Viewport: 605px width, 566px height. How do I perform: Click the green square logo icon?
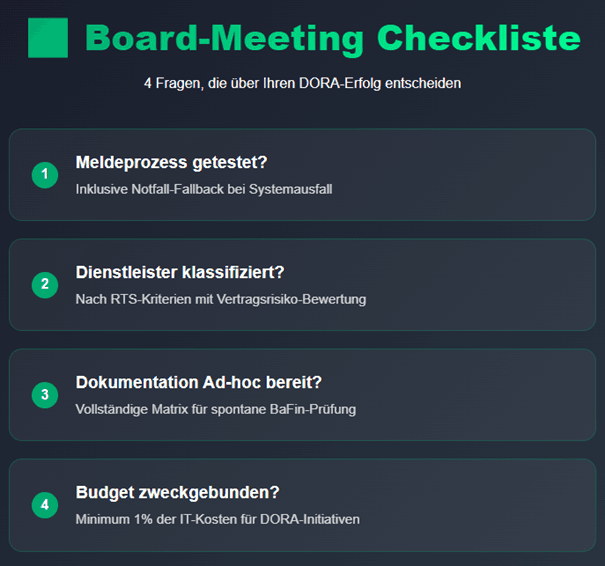tap(47, 38)
